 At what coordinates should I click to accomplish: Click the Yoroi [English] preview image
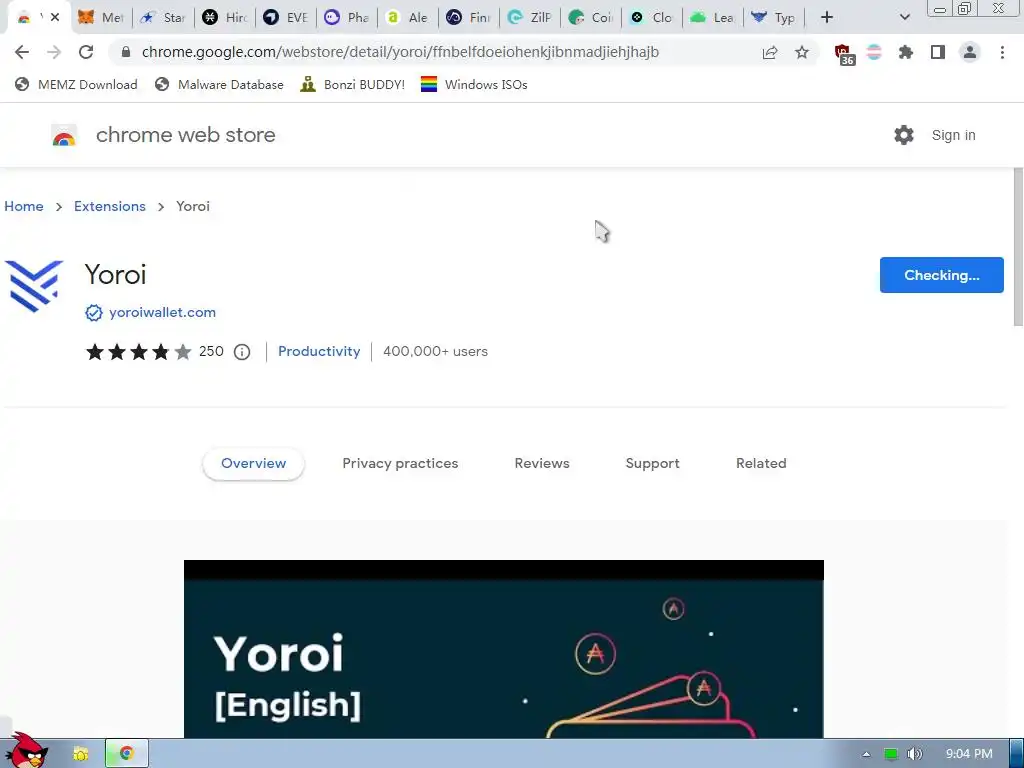point(504,649)
